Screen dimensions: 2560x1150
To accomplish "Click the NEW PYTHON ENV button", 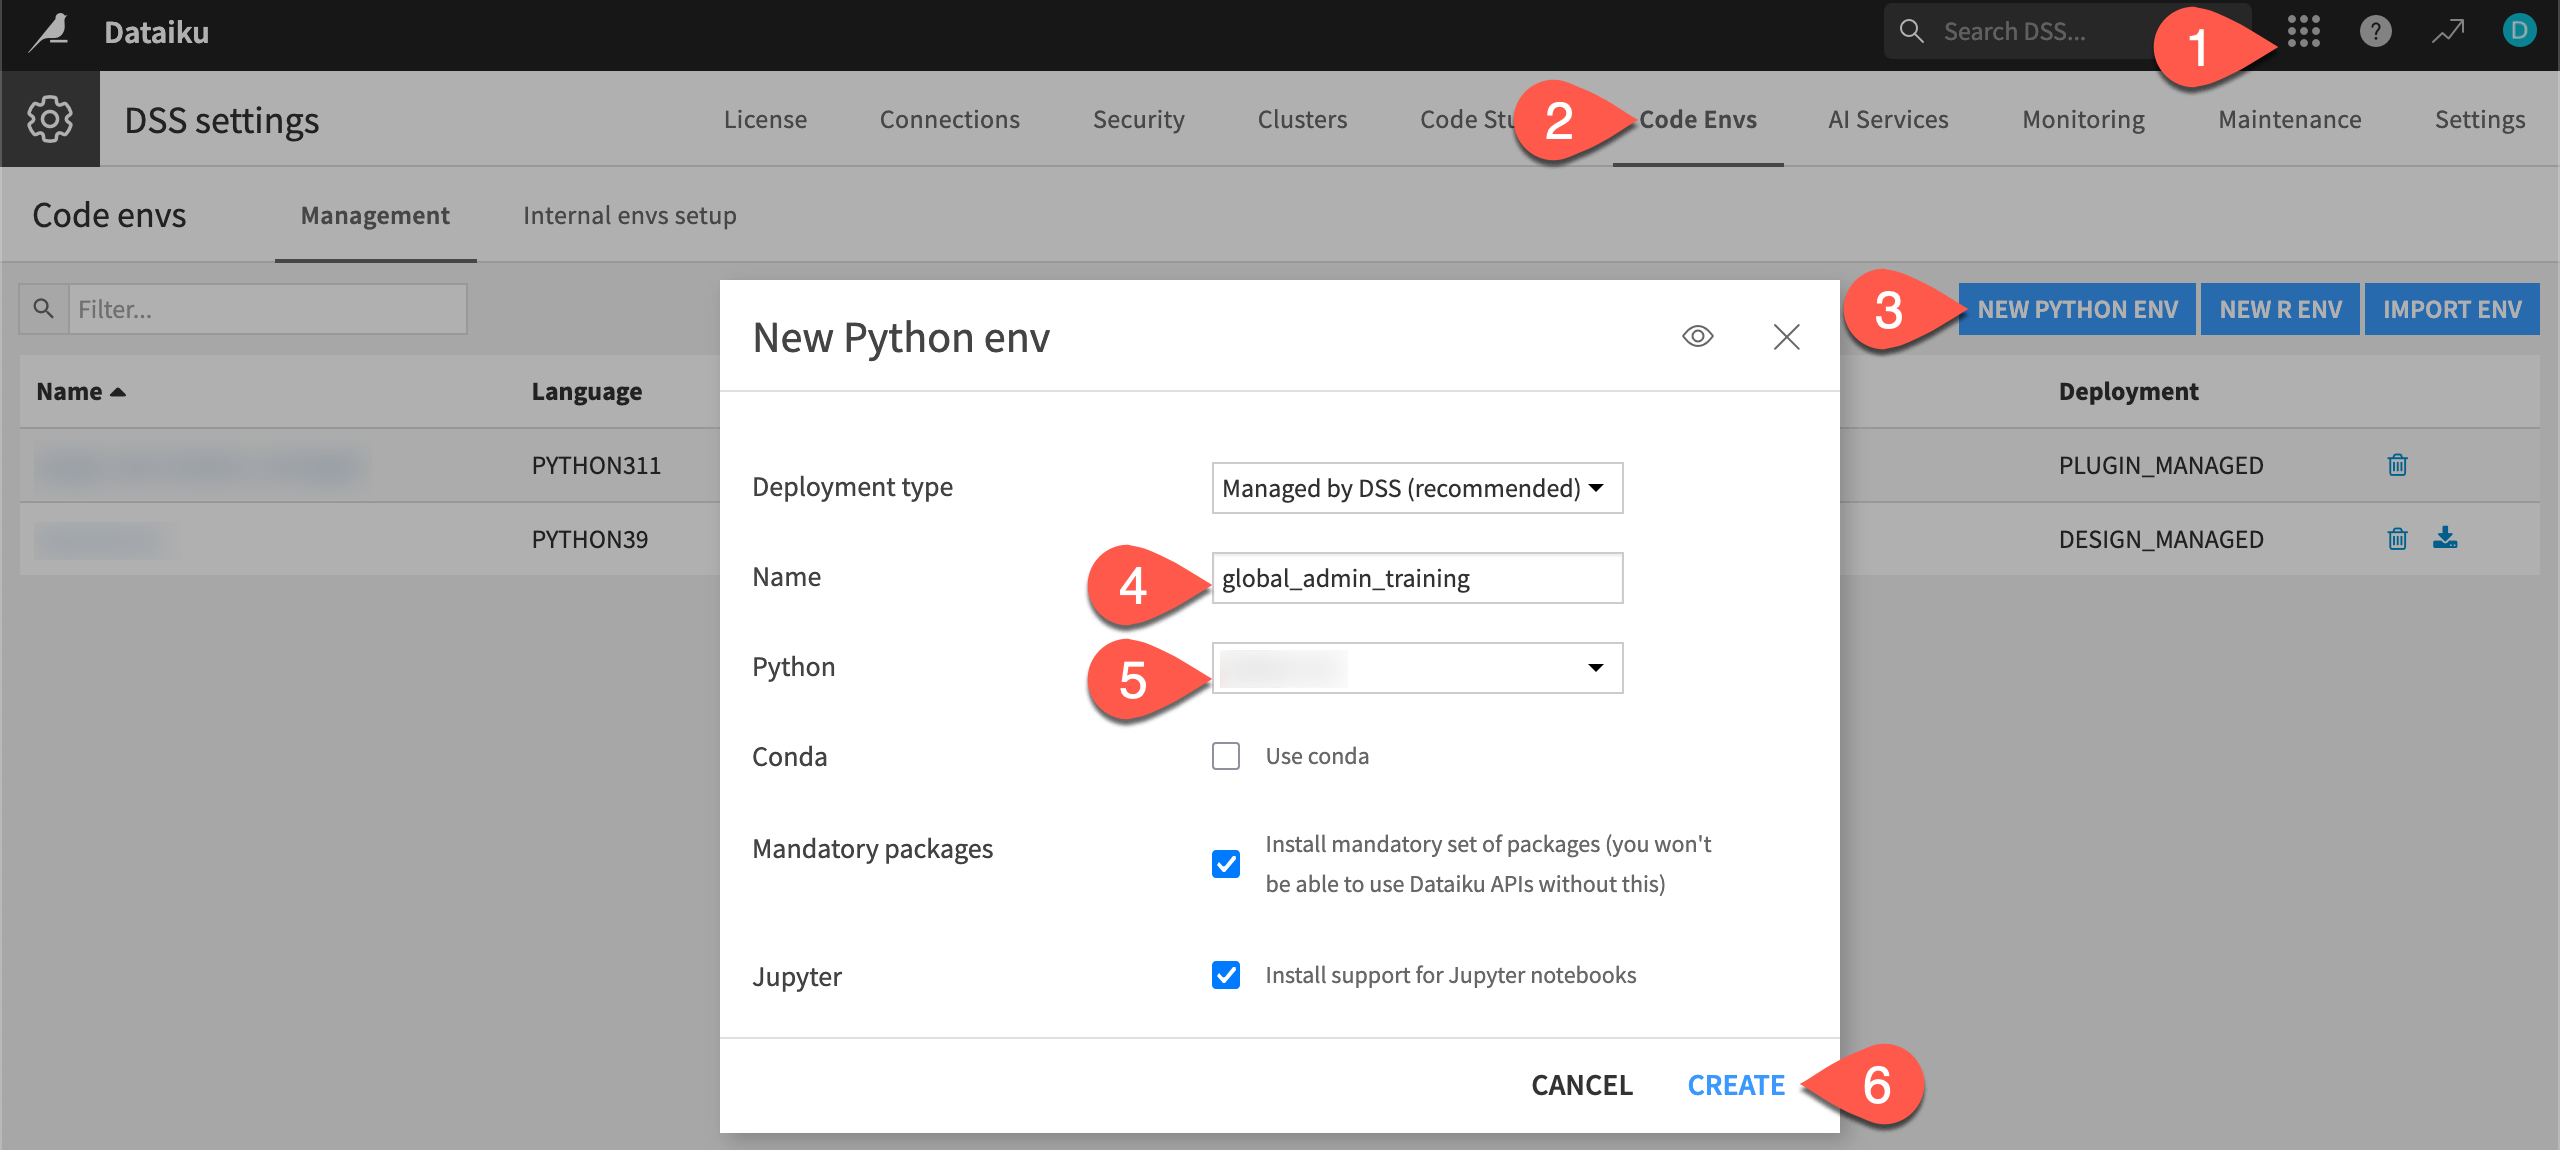I will [x=2077, y=309].
